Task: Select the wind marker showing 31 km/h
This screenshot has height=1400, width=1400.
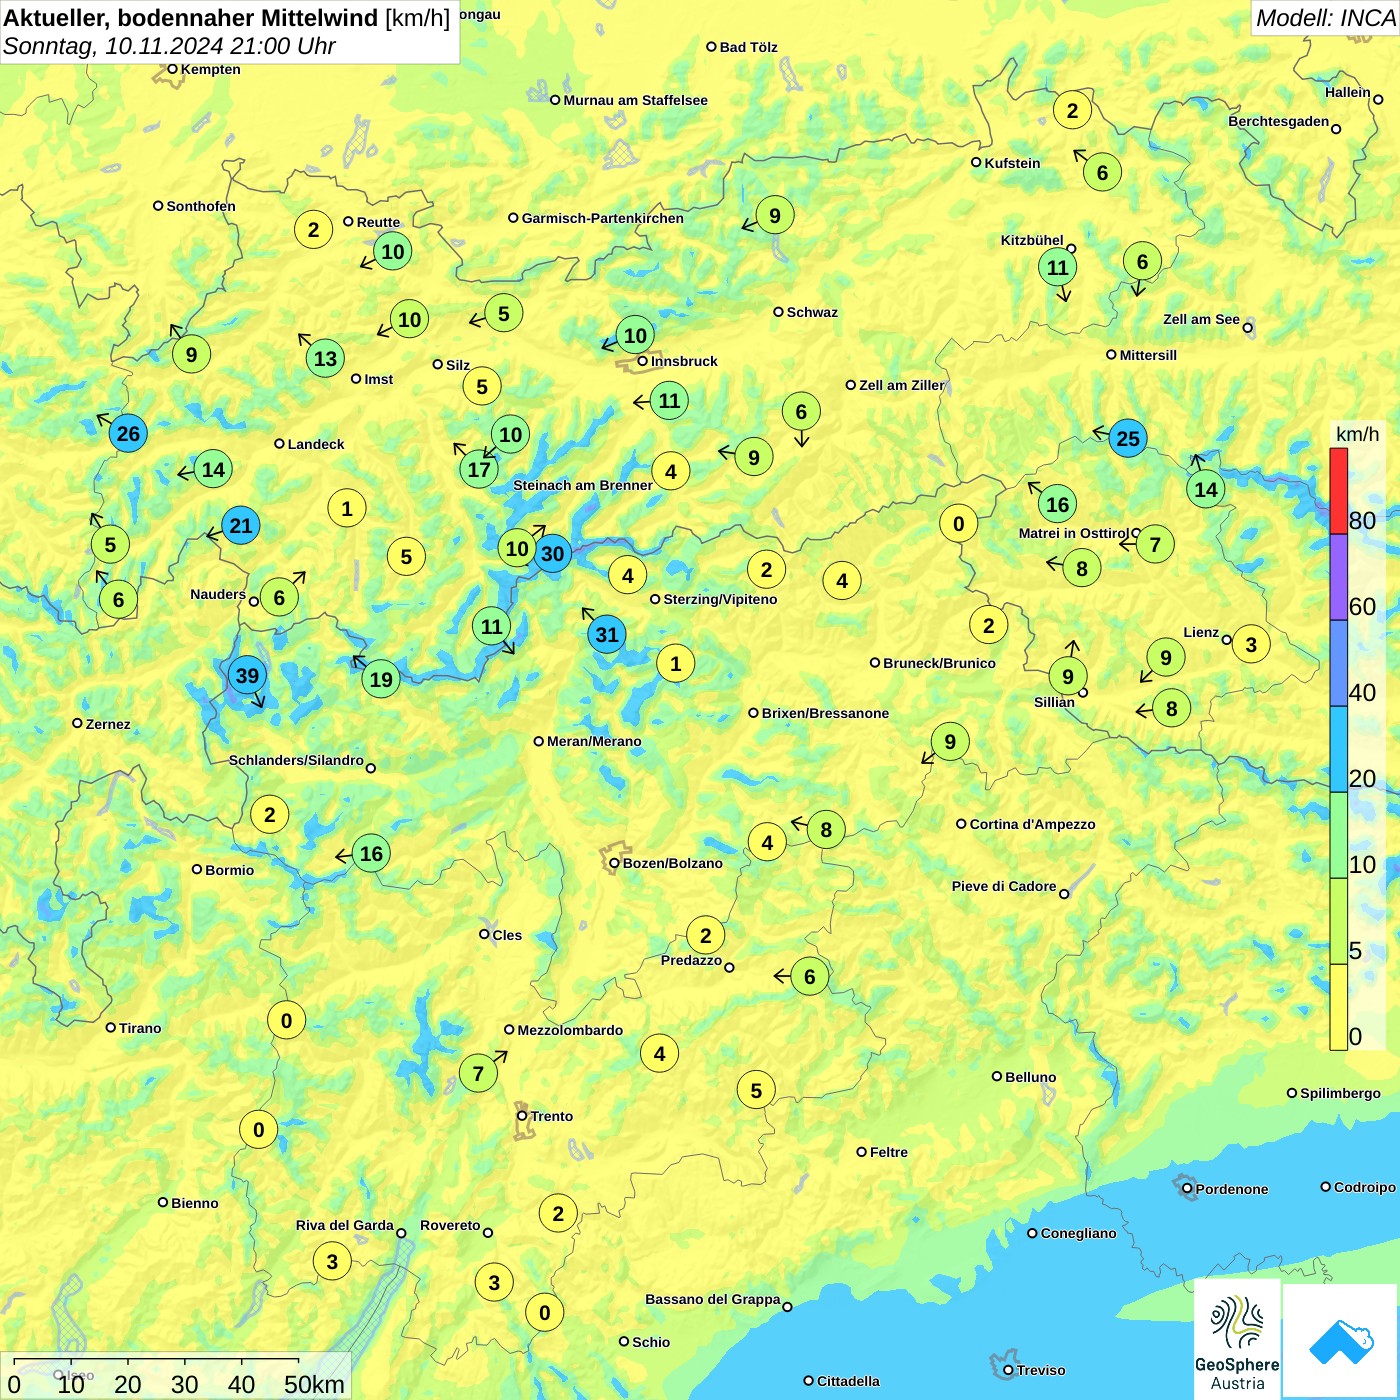Action: coord(607,634)
